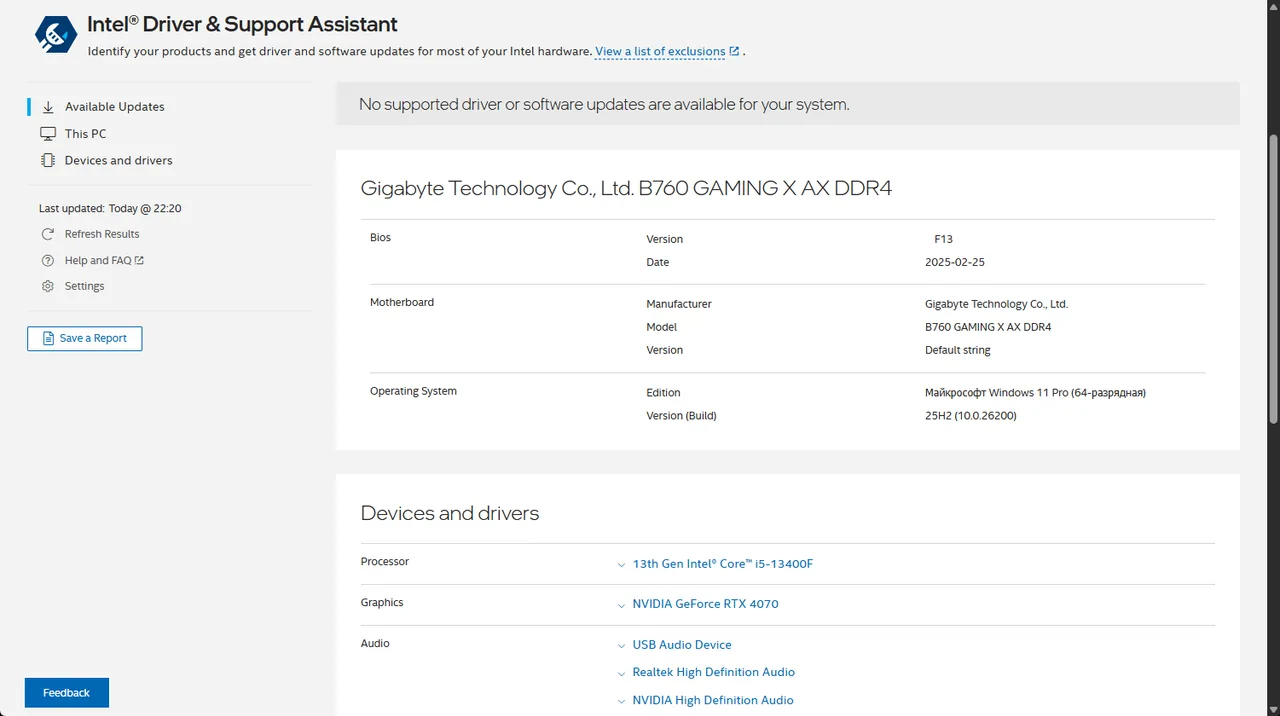Expand chevron for Realtek High Definition Audio
Viewport: 1280px width, 716px height.
tap(621, 673)
